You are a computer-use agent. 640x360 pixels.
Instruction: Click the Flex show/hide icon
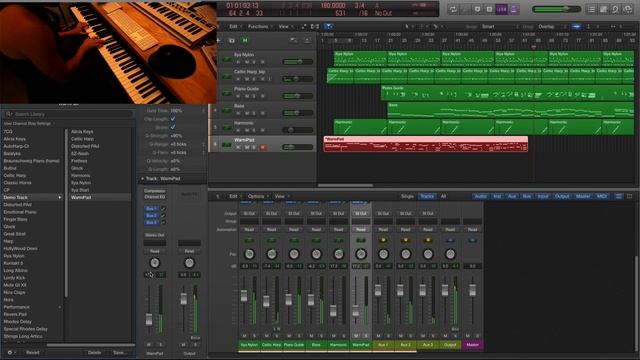pyautogui.click(x=315, y=27)
